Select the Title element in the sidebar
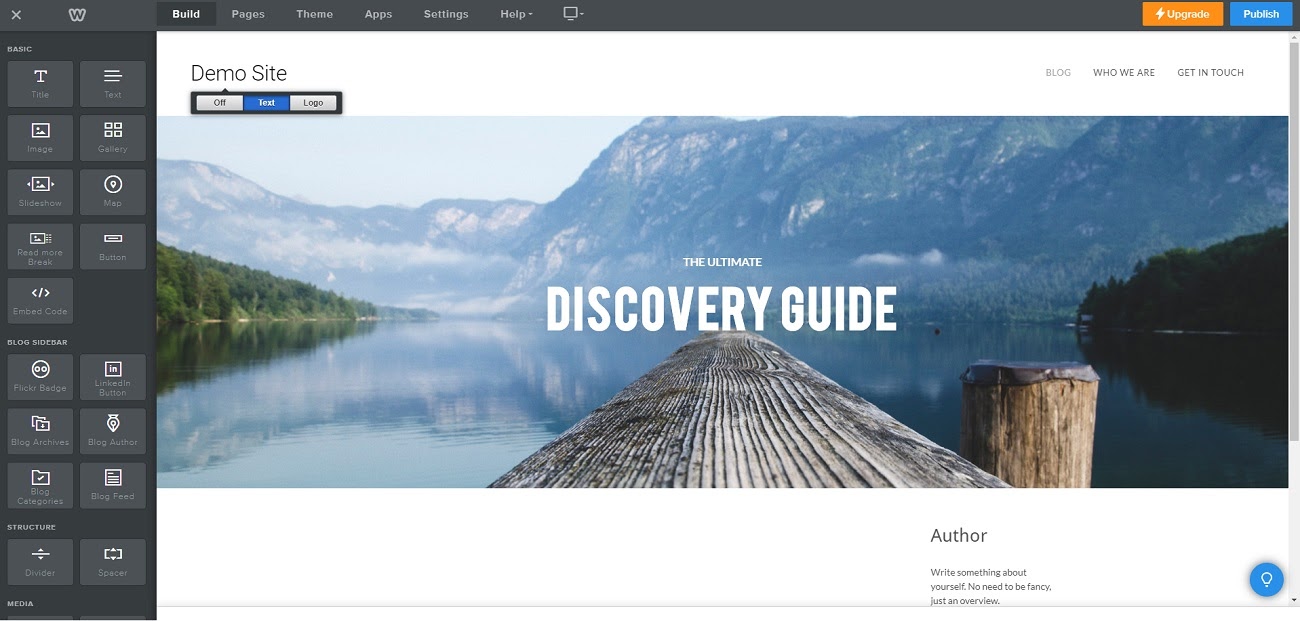 40,83
